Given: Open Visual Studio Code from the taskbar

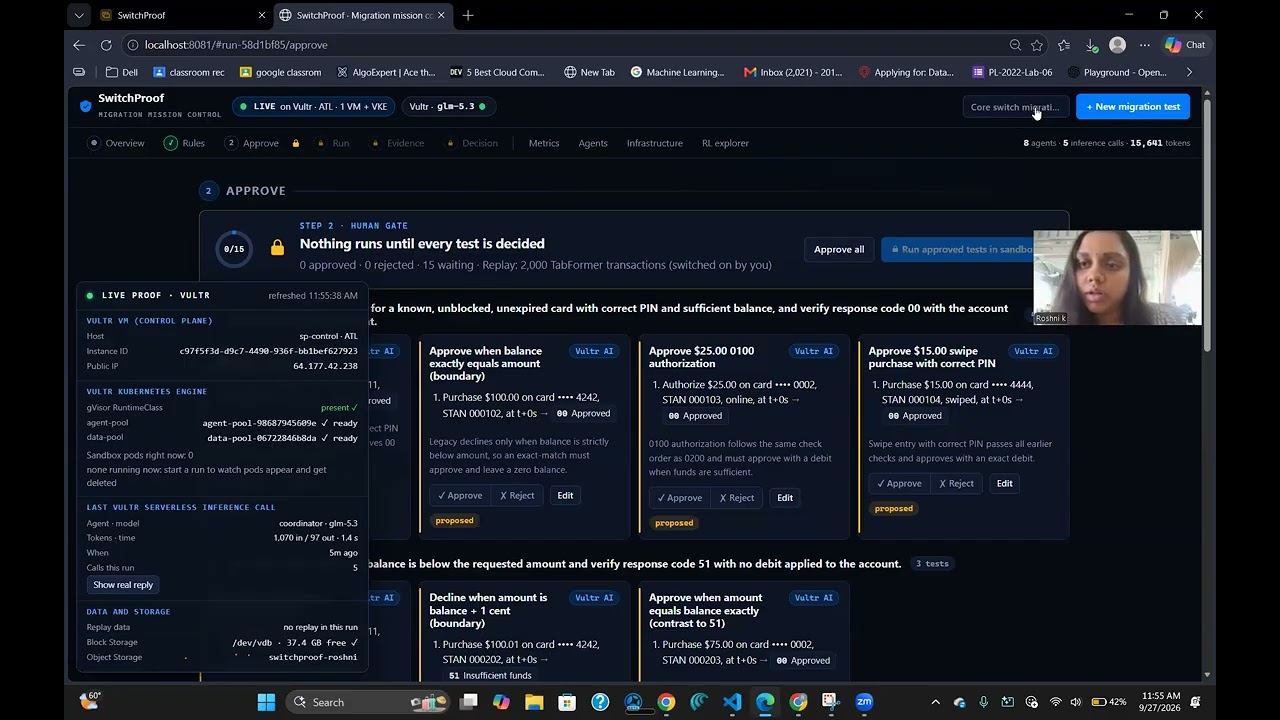Looking at the screenshot, I should (732, 702).
